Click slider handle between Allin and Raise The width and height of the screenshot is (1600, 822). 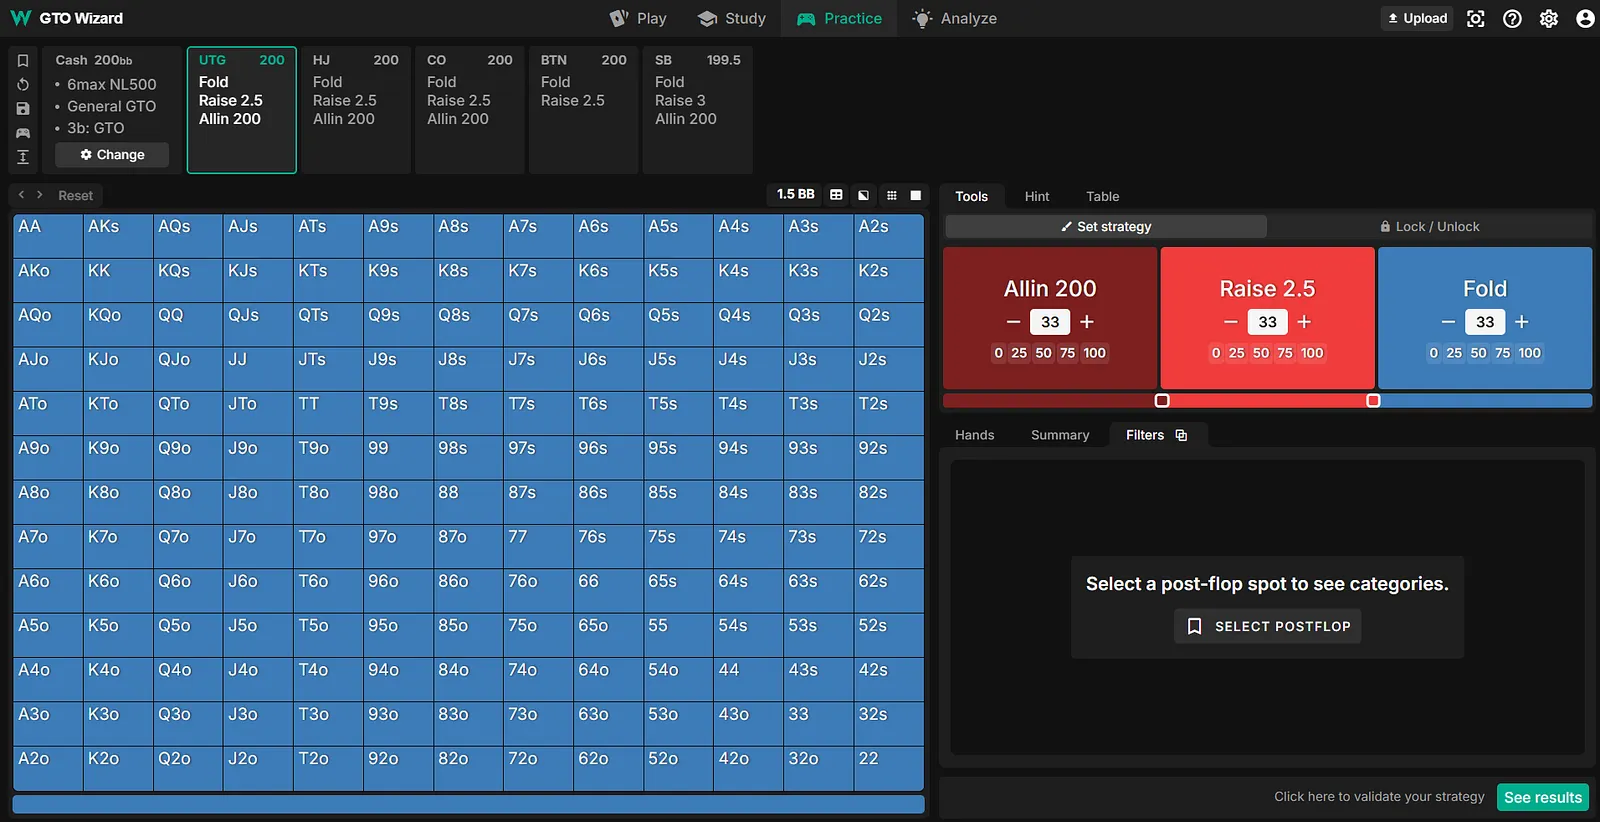(x=1162, y=401)
